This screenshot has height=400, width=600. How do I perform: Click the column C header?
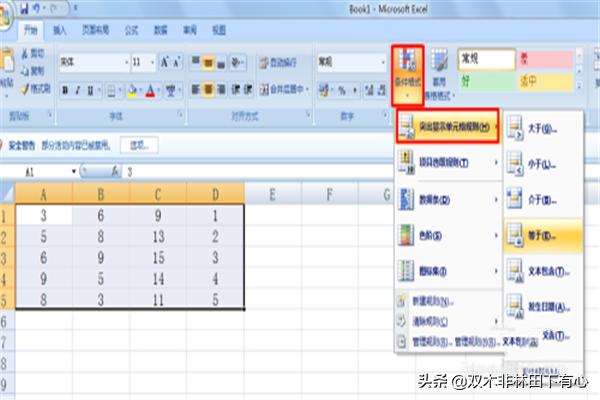[159, 195]
